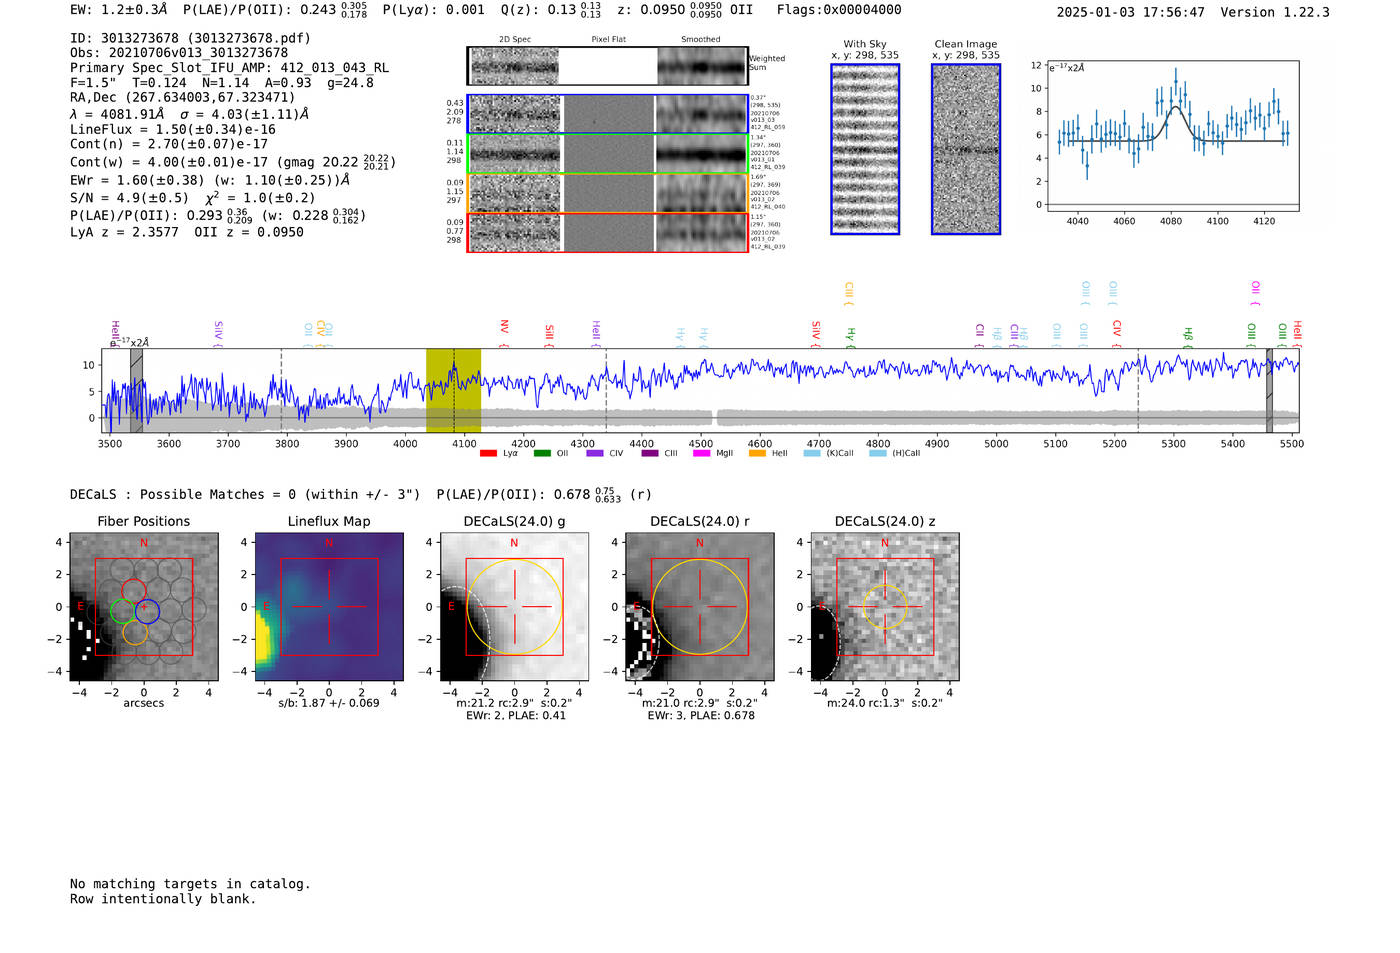Click the Smoothed column header
Image resolution: width=1400 pixels, height=953 pixels.
[x=701, y=40]
